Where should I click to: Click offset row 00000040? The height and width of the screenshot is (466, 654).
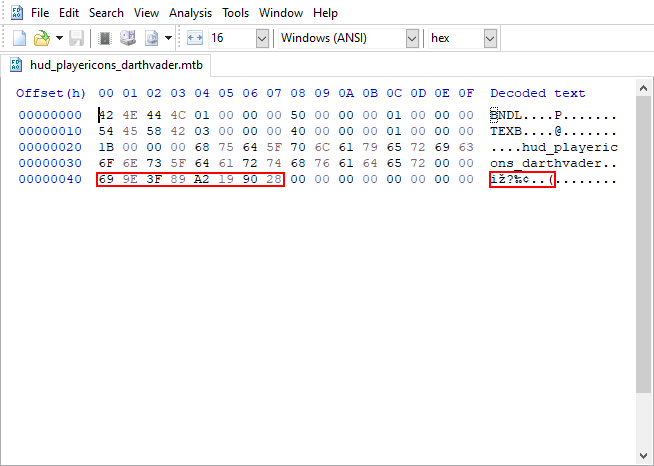(x=50, y=179)
